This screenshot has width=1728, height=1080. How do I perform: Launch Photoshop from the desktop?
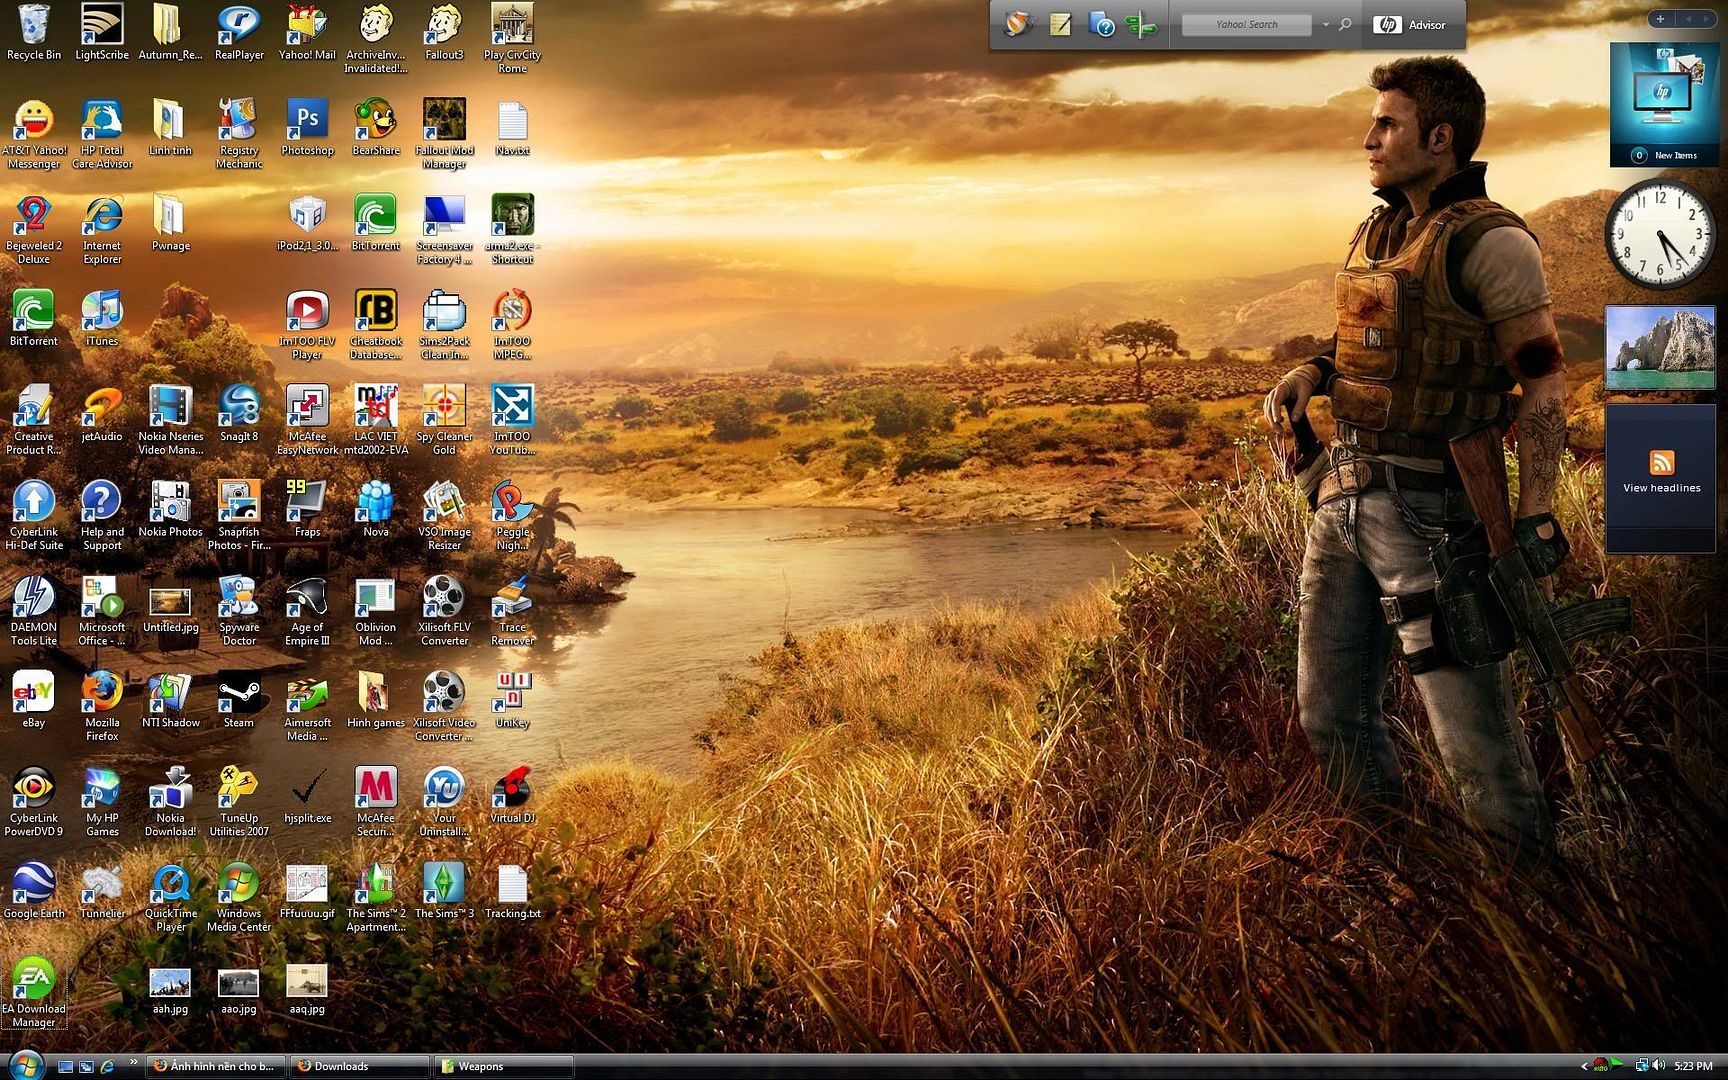(x=307, y=127)
